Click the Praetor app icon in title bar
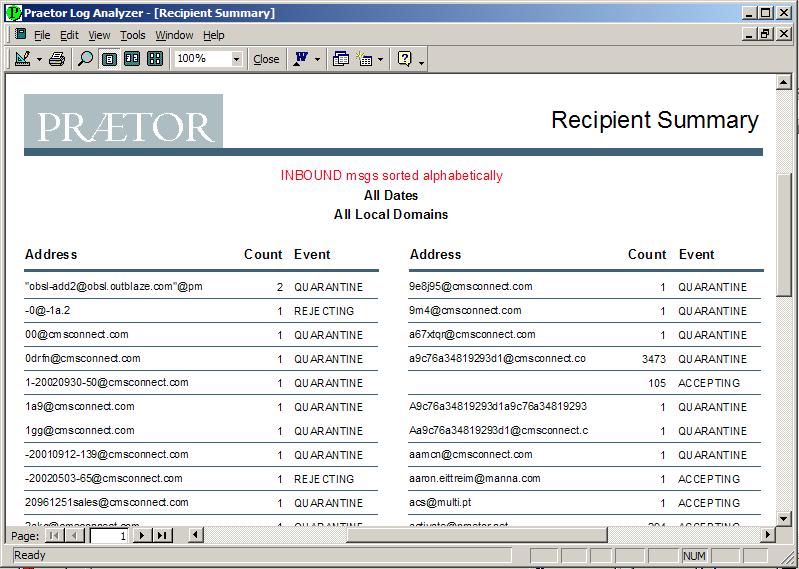 click(14, 13)
